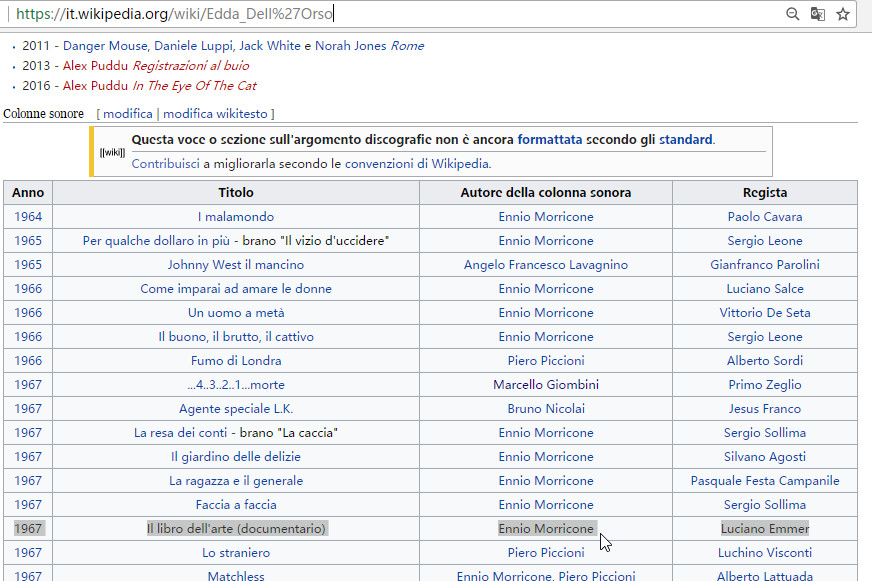Click Piero Piccioni in Fumo di Londra row
This screenshot has height=581, width=872.
click(x=546, y=360)
